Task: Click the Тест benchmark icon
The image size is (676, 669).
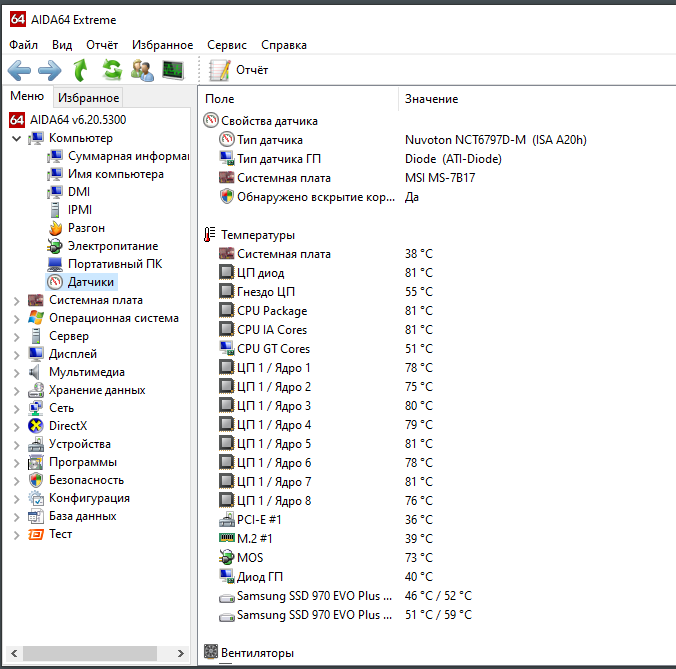Action: (36, 535)
